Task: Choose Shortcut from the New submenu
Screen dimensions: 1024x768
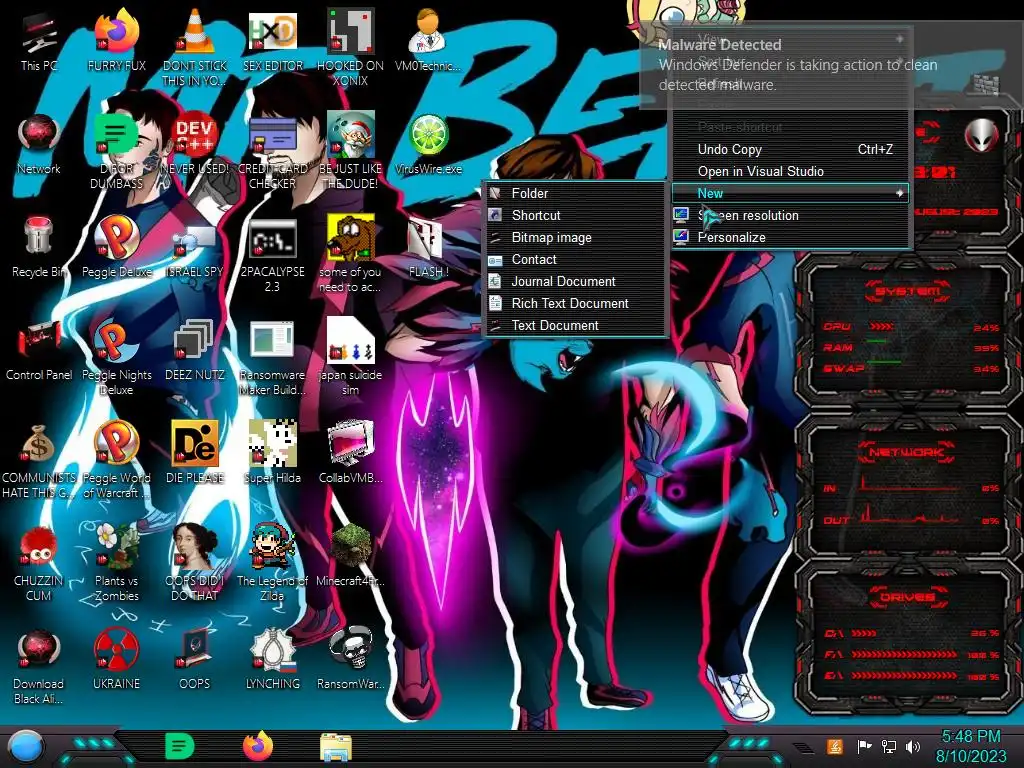Action: pyautogui.click(x=575, y=216)
